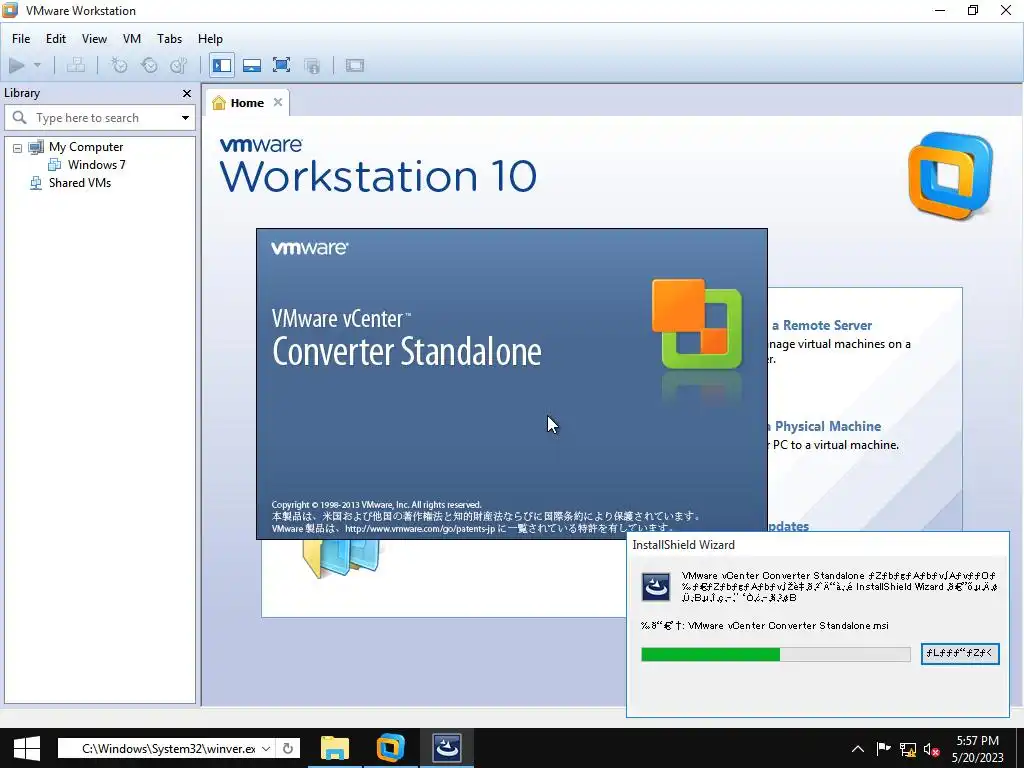This screenshot has height=768, width=1024.
Task: Click the VMware Workstation 10 logo icon
Action: click(x=950, y=175)
